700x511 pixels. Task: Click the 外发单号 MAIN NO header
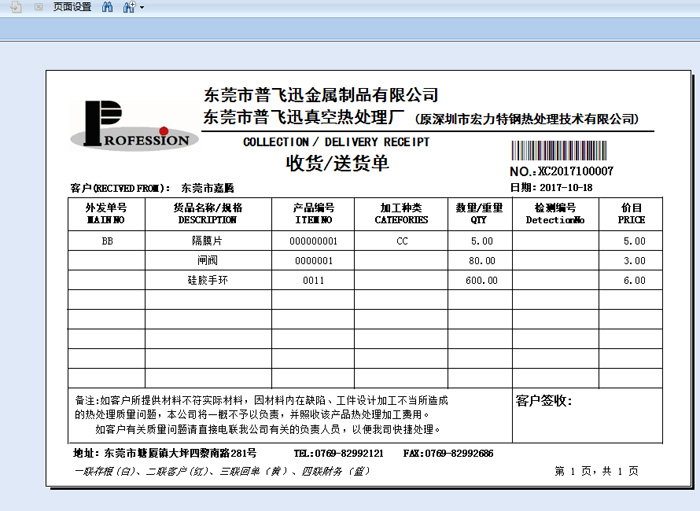106,213
